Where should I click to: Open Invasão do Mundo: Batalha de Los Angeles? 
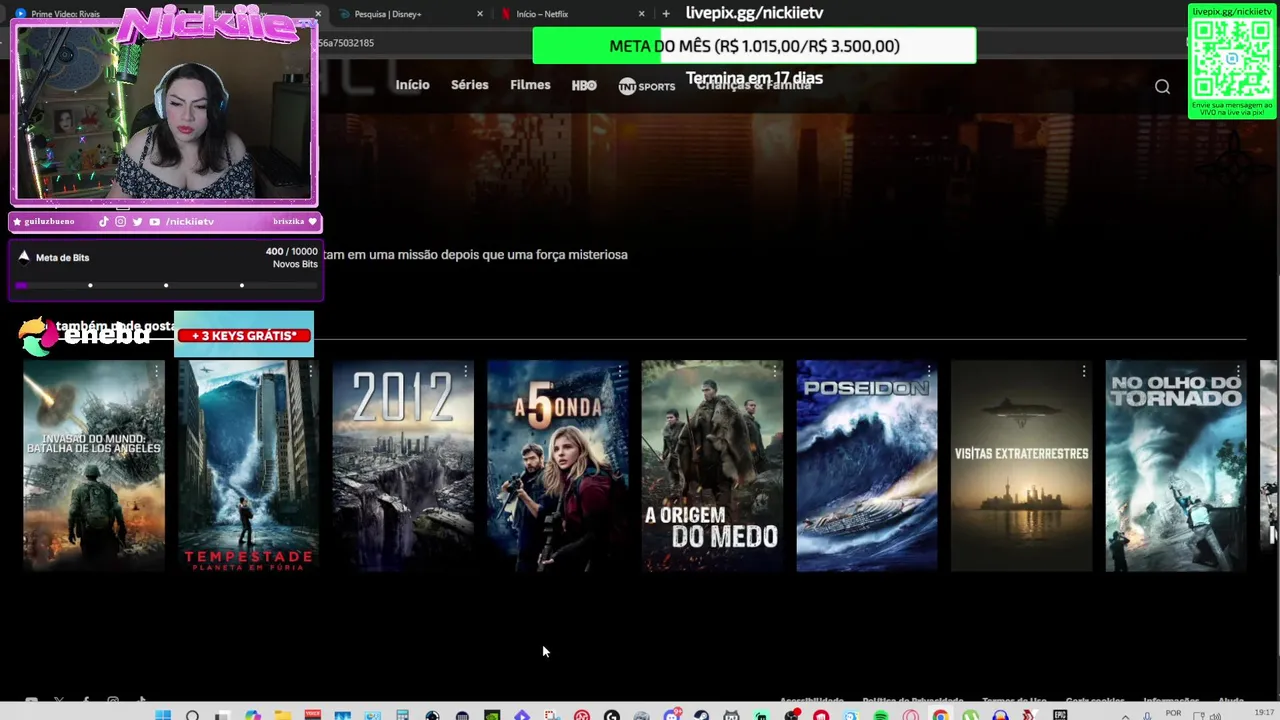point(94,466)
